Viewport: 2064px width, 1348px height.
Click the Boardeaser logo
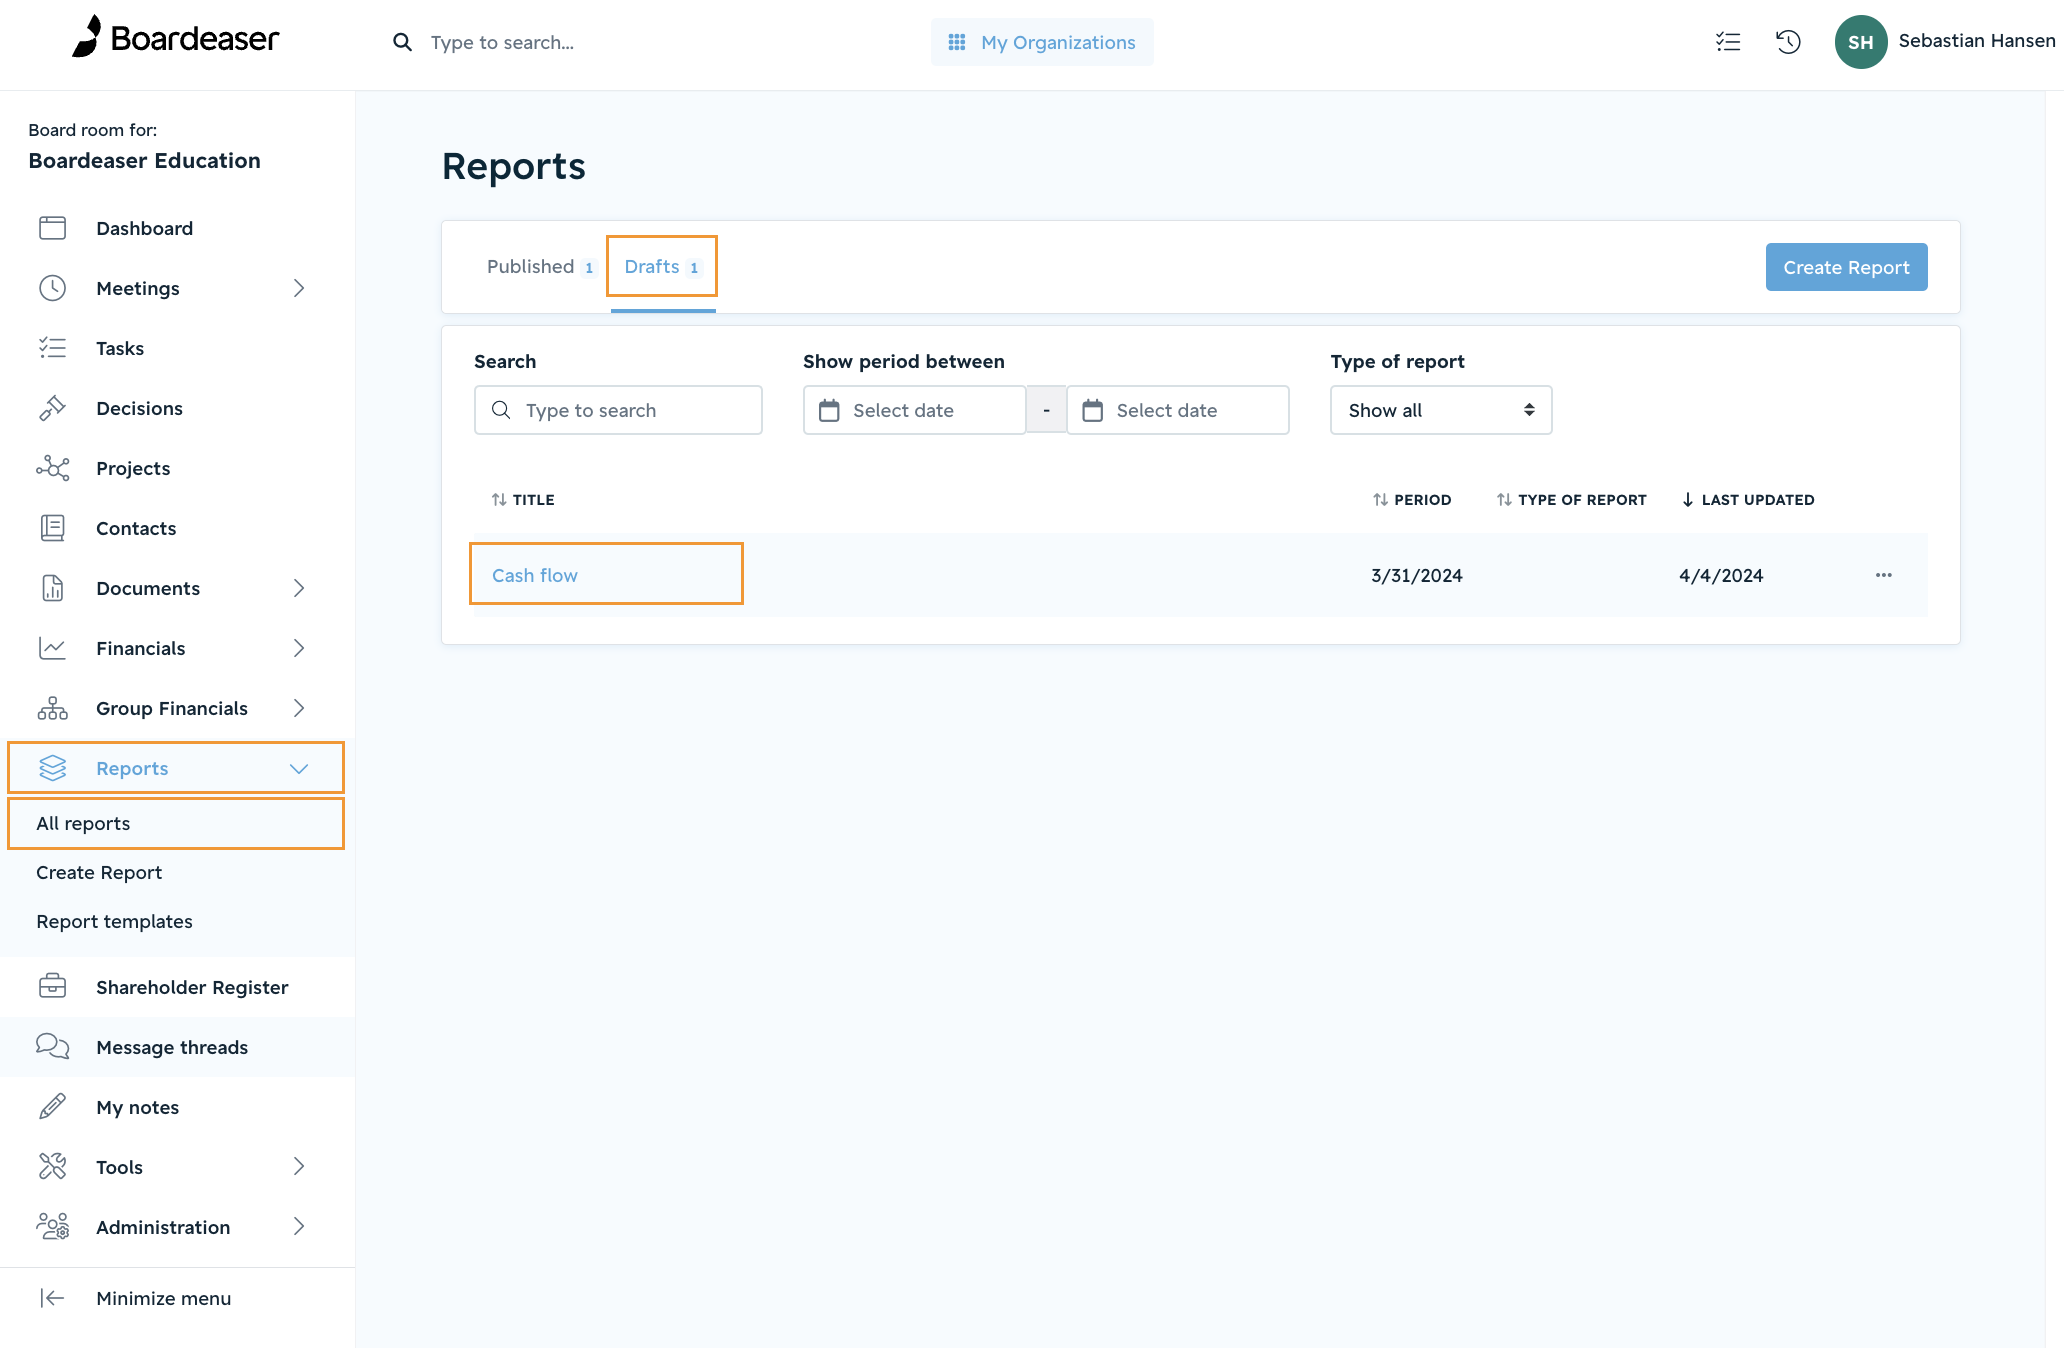pos(176,38)
